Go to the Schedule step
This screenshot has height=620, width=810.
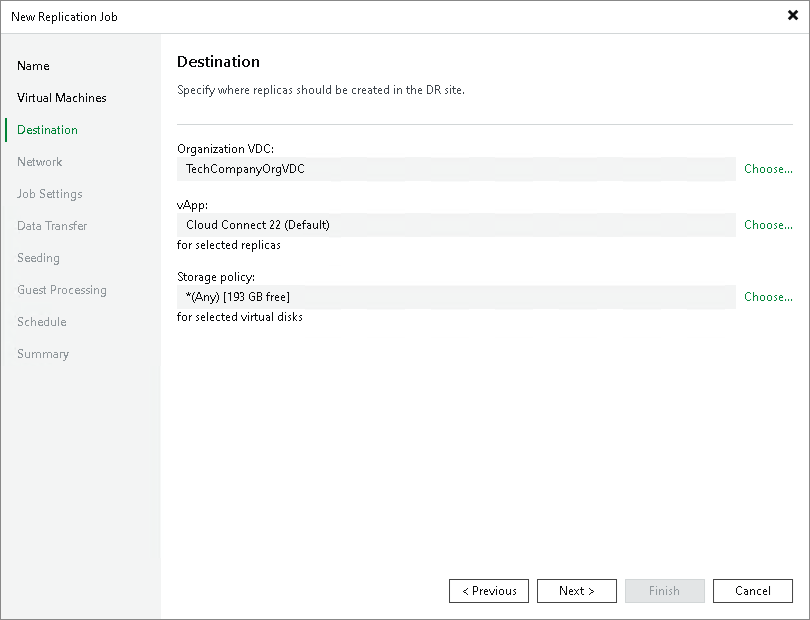coord(41,321)
